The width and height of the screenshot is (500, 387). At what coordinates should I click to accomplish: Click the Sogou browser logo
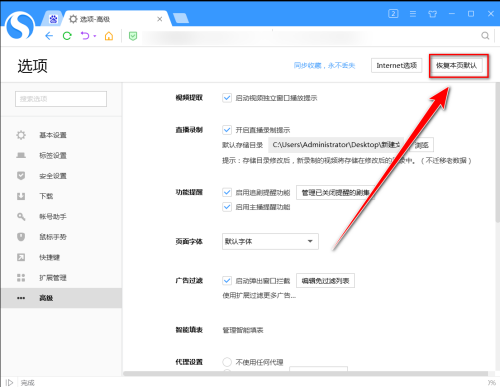[20, 26]
